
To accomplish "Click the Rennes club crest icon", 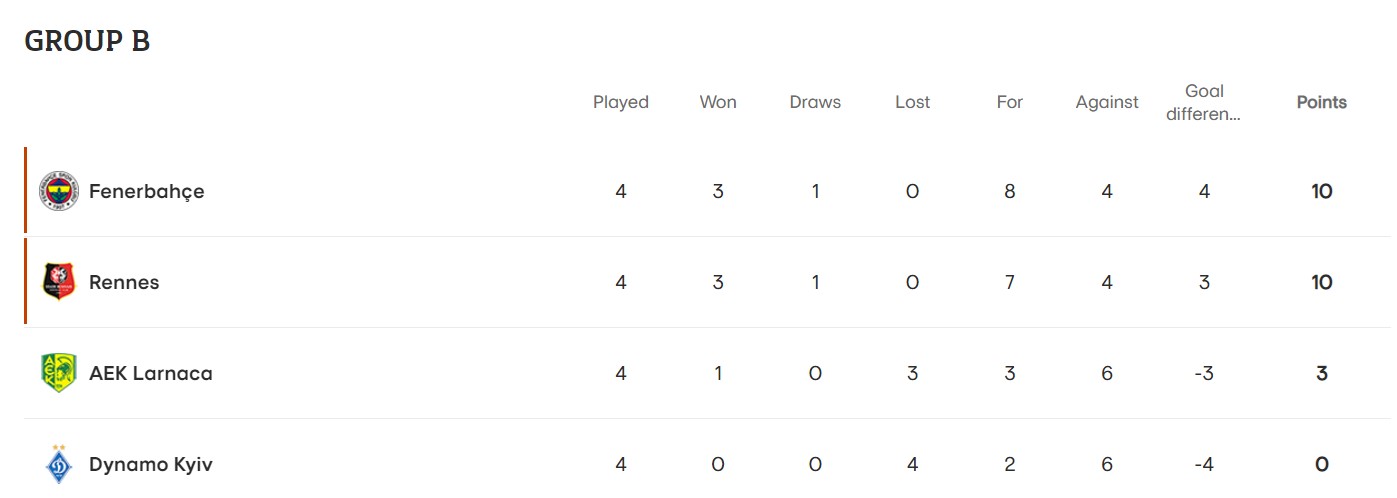I will point(58,282).
